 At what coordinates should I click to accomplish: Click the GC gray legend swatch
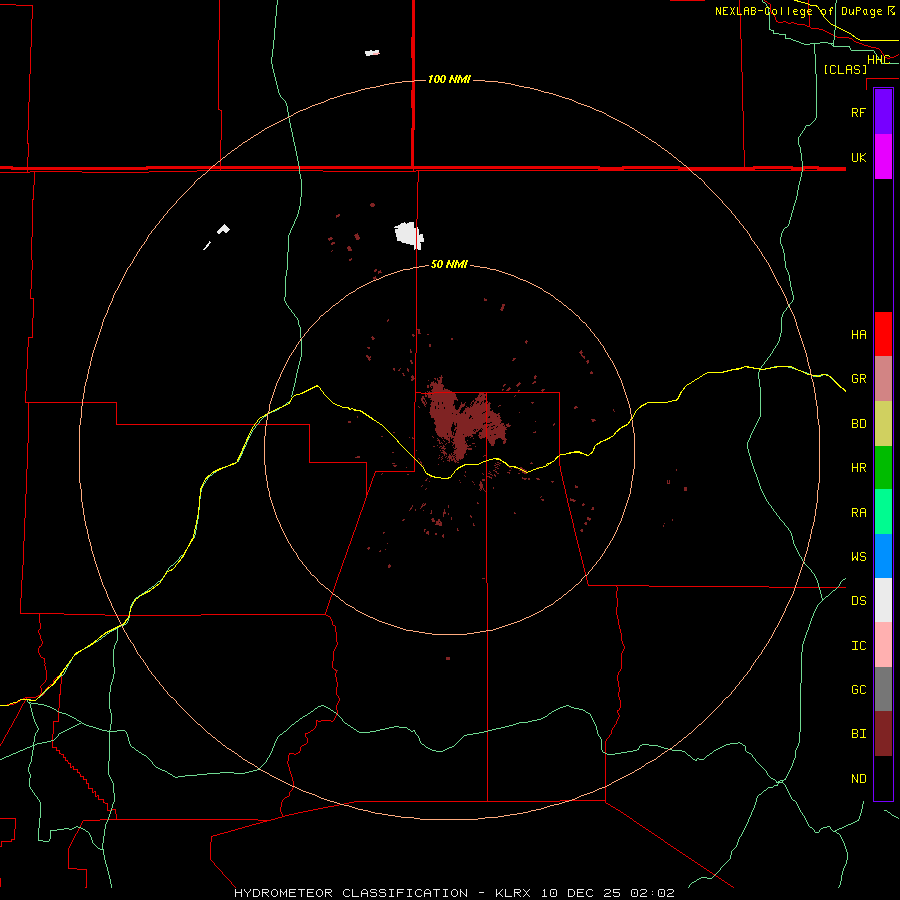883,689
